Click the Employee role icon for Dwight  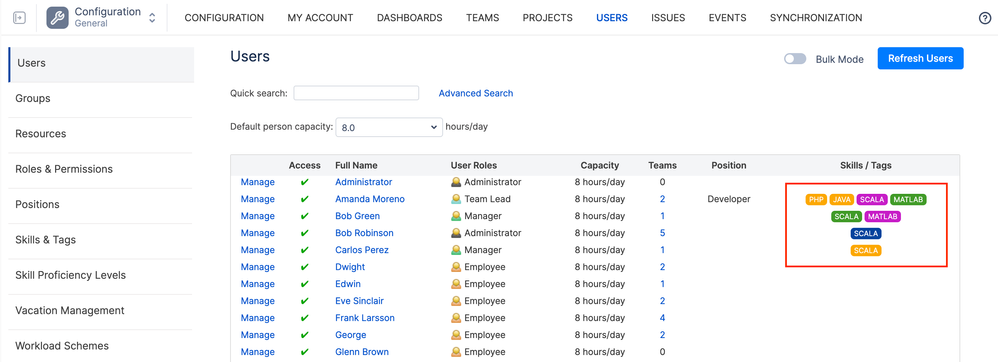(x=456, y=267)
